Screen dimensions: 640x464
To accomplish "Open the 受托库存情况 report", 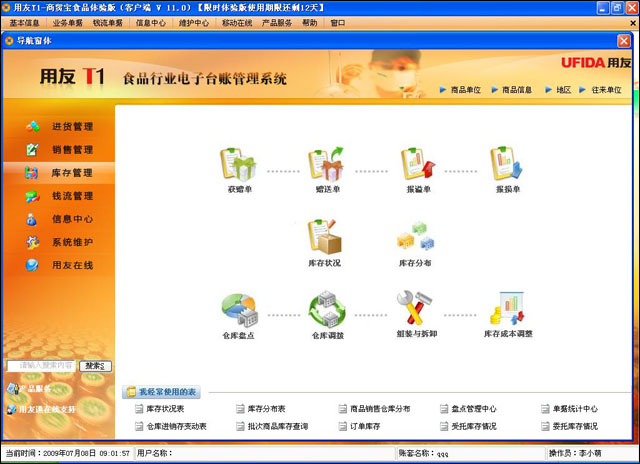I will [469, 426].
